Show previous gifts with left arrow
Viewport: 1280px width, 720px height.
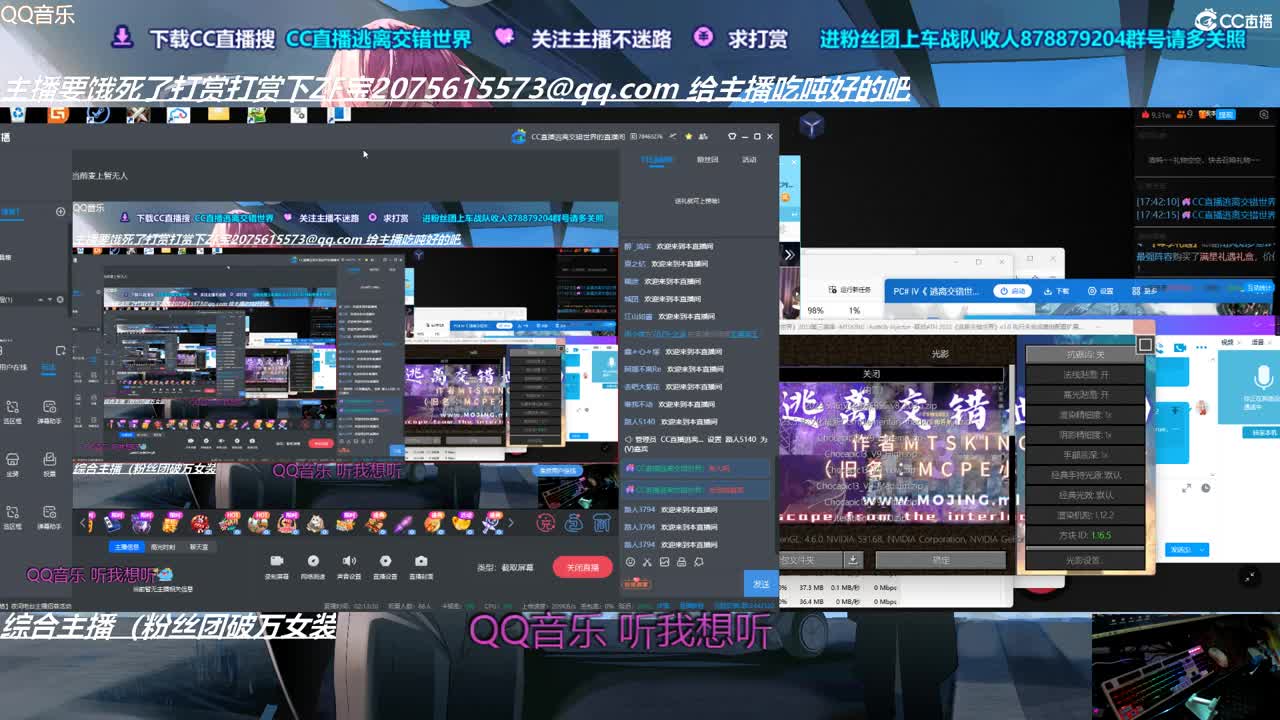tap(83, 522)
